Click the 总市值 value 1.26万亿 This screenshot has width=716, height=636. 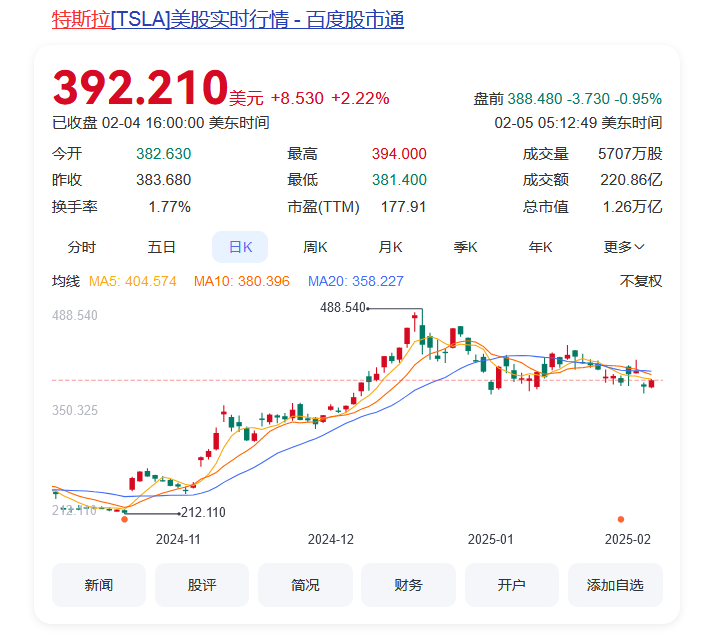(x=632, y=207)
